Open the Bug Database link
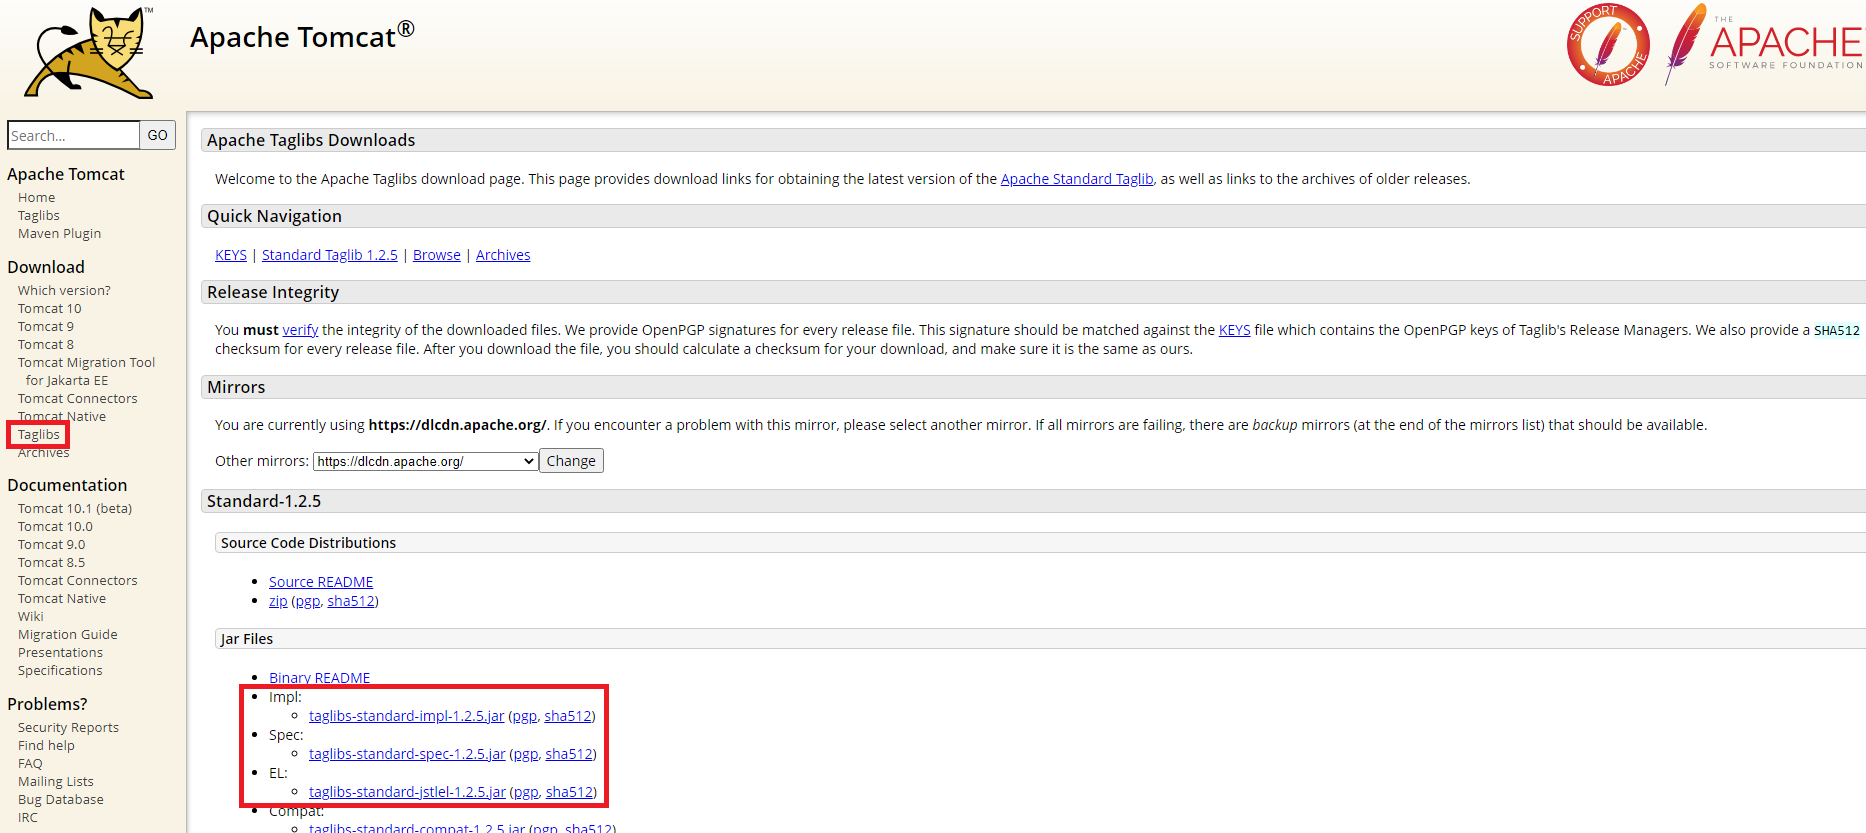 pos(61,800)
